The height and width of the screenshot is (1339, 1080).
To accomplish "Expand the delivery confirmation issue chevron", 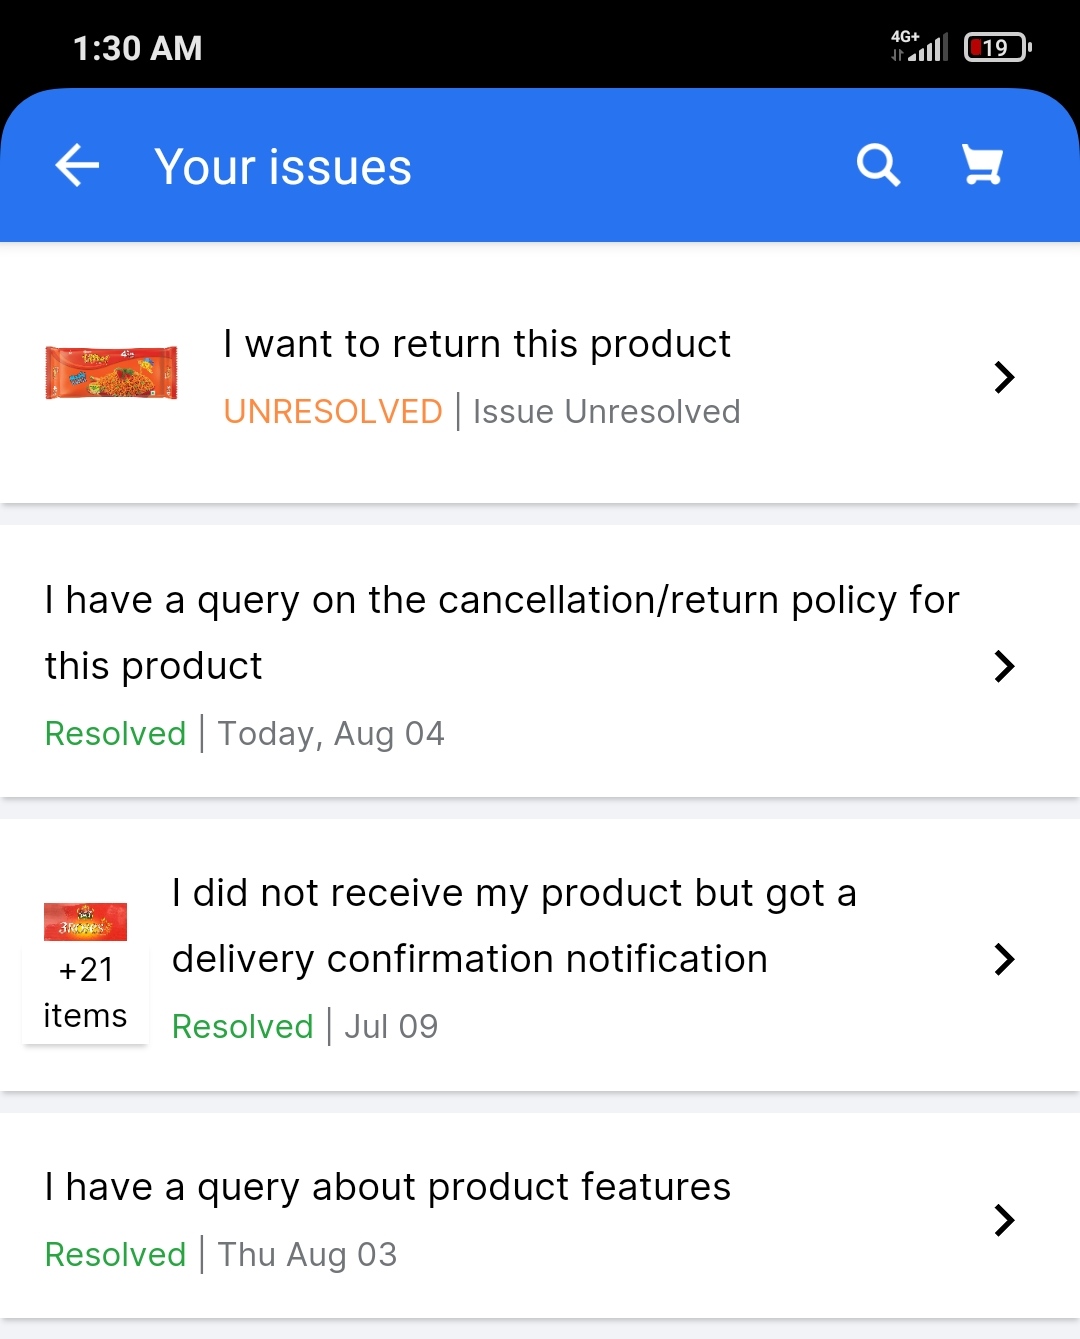I will coord(1004,959).
